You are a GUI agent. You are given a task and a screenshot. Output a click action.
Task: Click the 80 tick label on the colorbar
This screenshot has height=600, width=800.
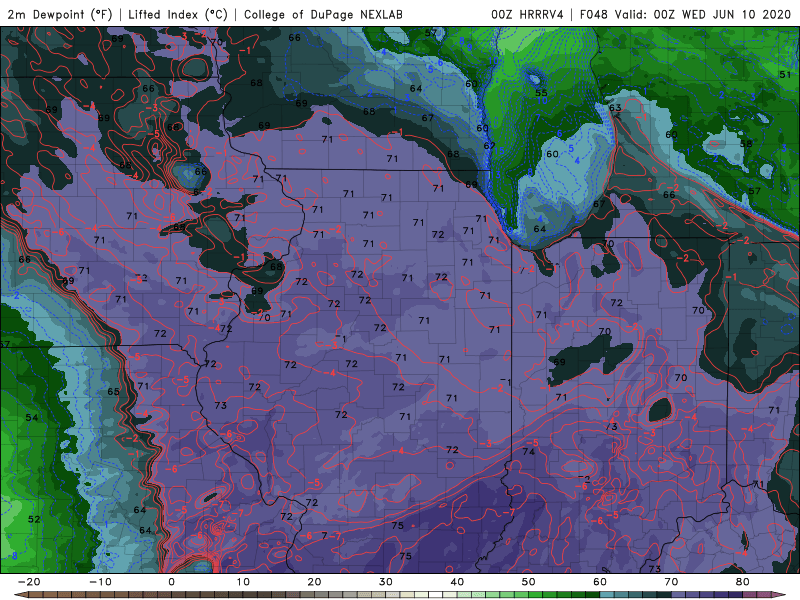point(743,582)
